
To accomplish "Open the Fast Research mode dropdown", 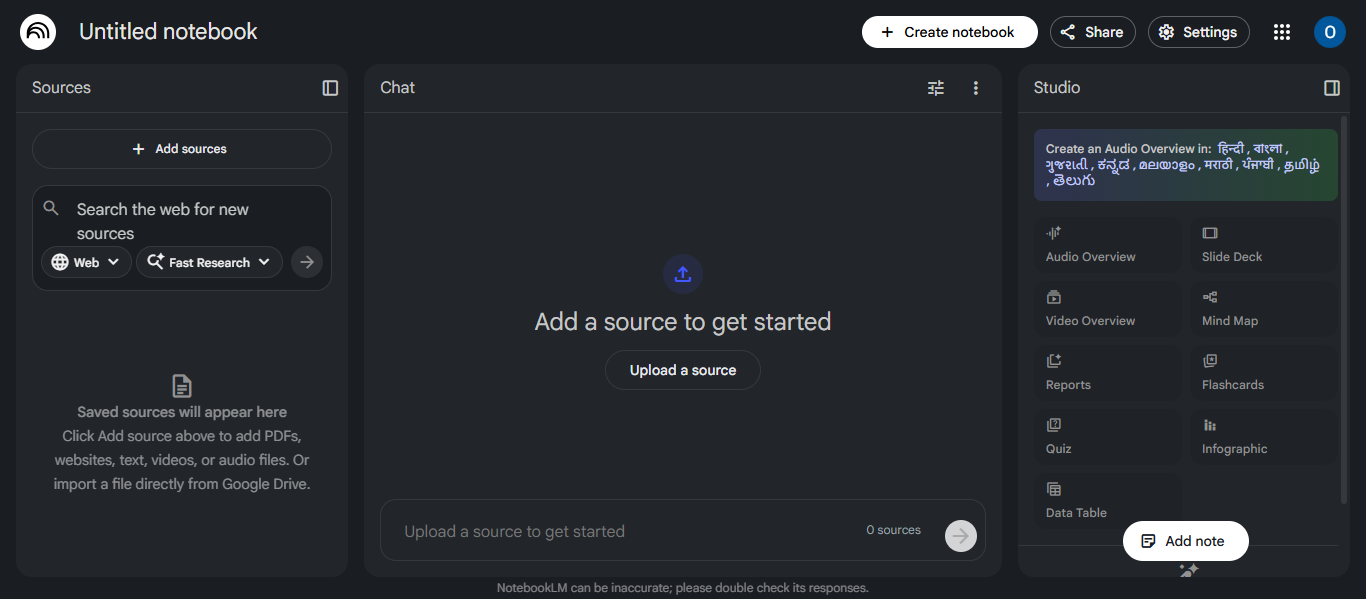I will (x=209, y=262).
